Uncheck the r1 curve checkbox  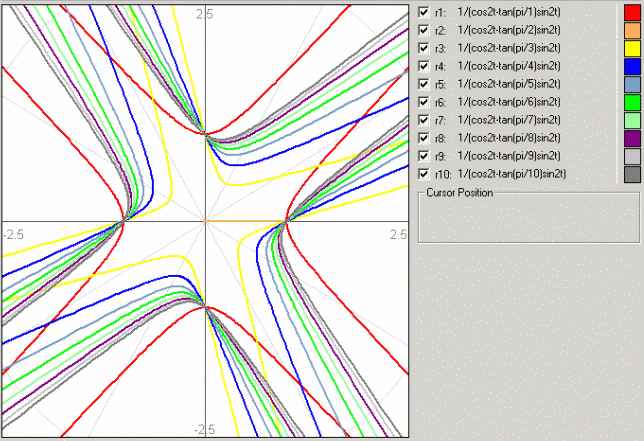pyautogui.click(x=424, y=12)
